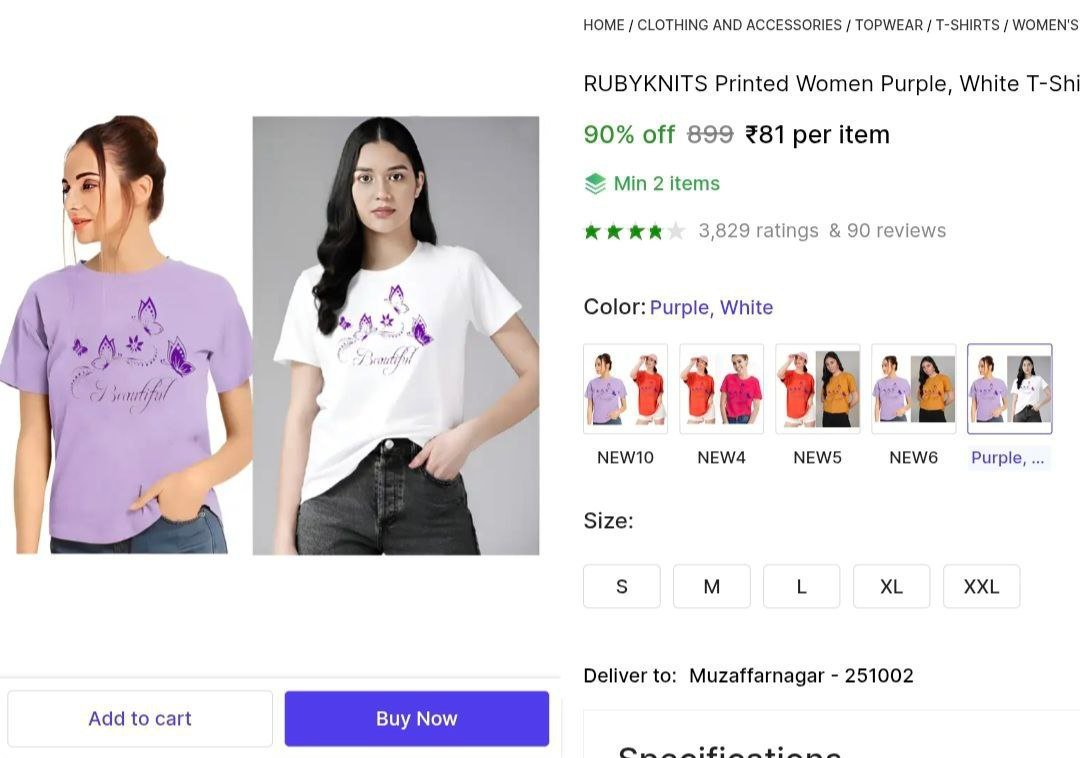This screenshot has width=1080, height=758.
Task: Open the T-SHIRTS breadcrumb link
Action: pyautogui.click(x=968, y=25)
